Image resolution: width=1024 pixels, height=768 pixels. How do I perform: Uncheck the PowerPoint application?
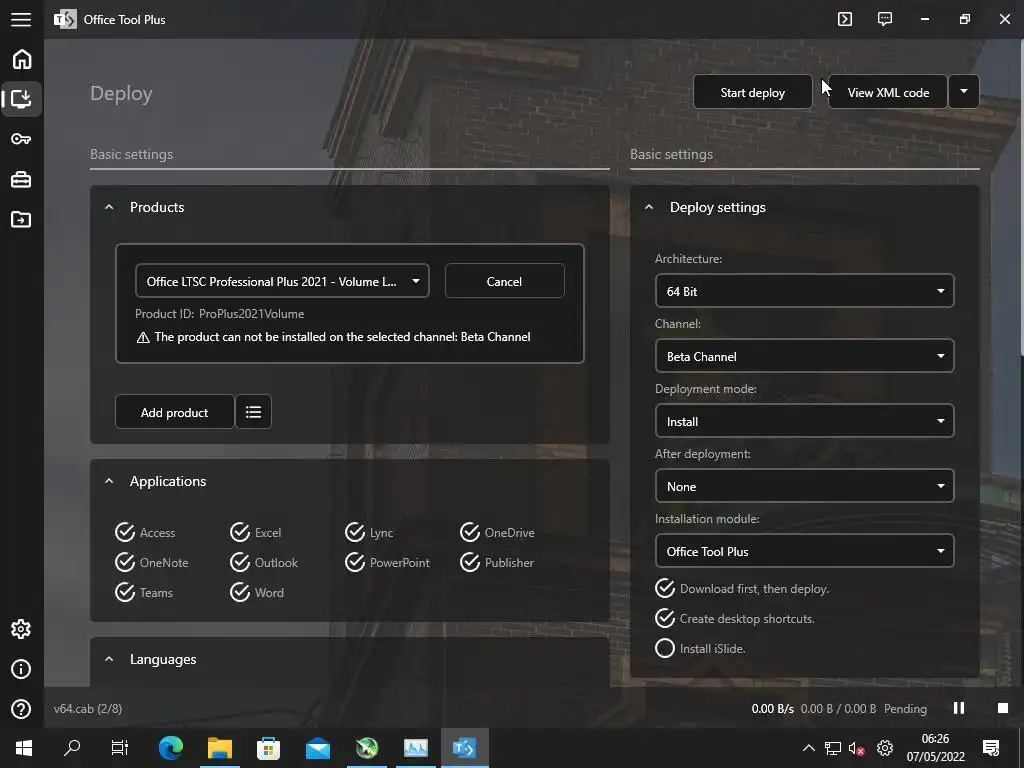[387, 563]
